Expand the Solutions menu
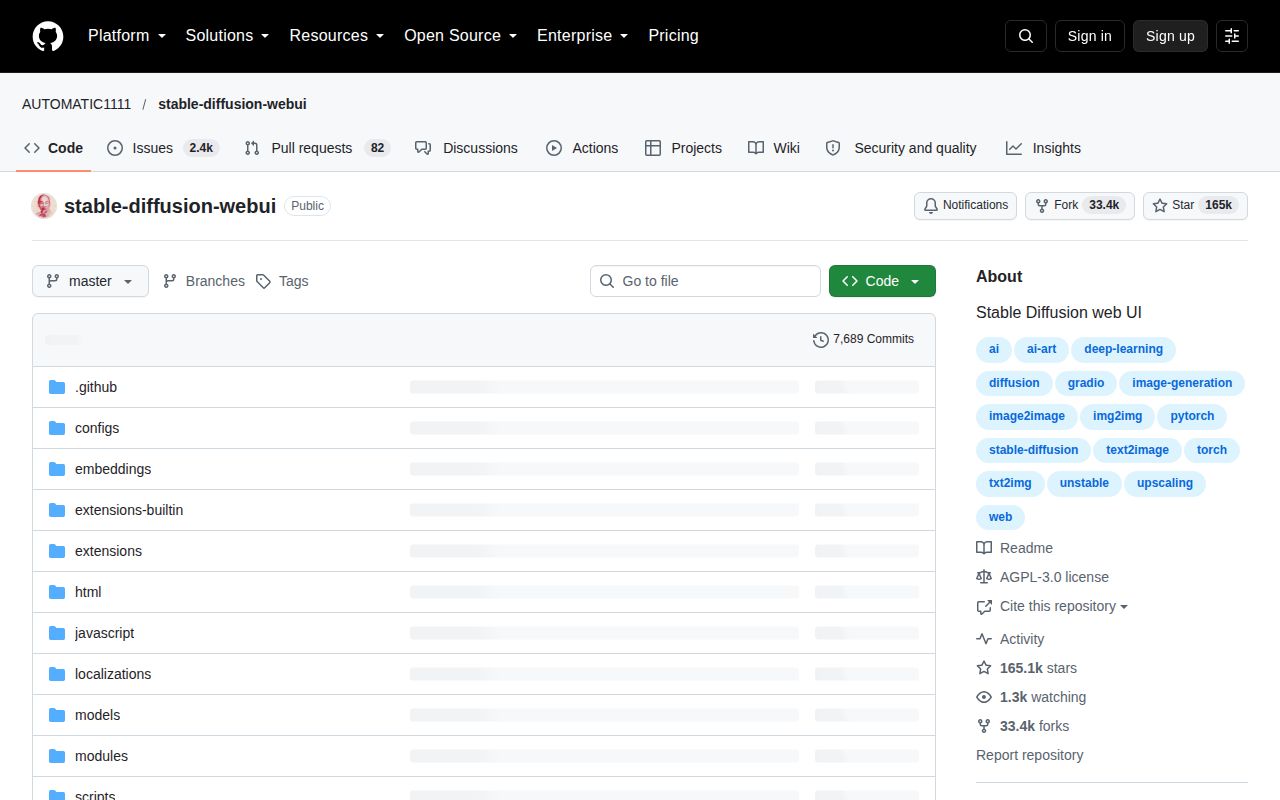The width and height of the screenshot is (1280, 800). point(227,36)
